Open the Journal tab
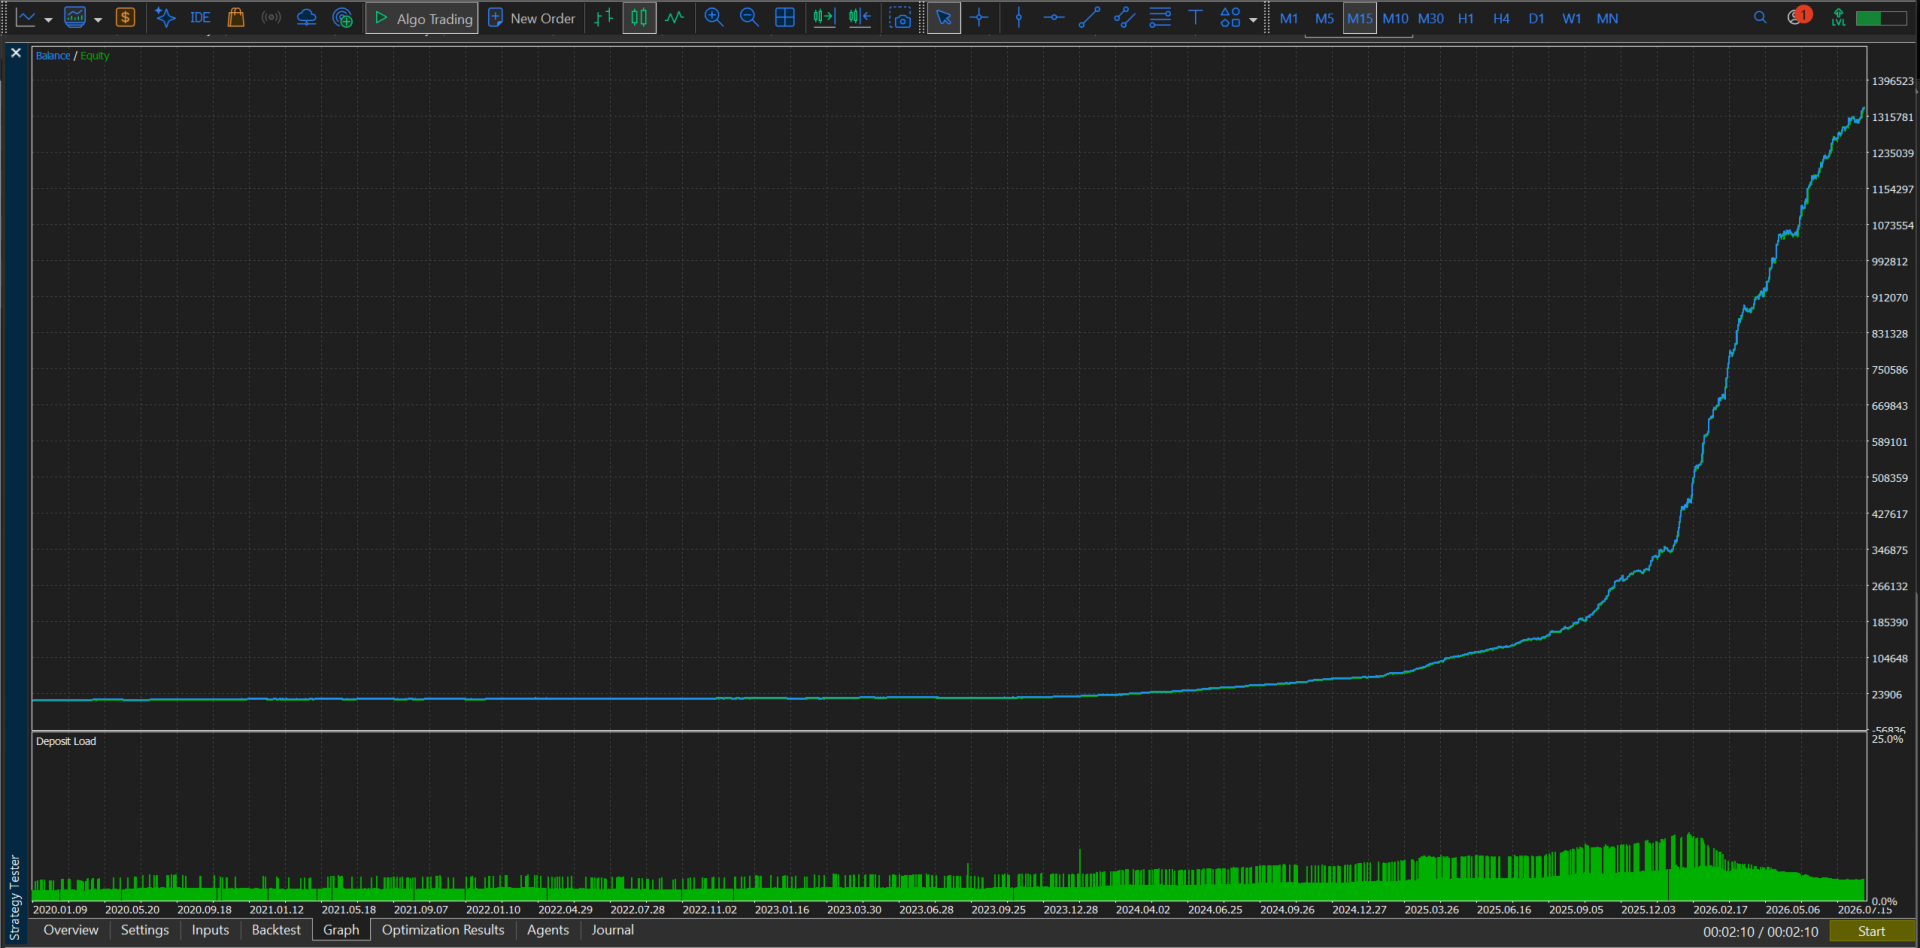The height and width of the screenshot is (948, 1920). (x=613, y=930)
